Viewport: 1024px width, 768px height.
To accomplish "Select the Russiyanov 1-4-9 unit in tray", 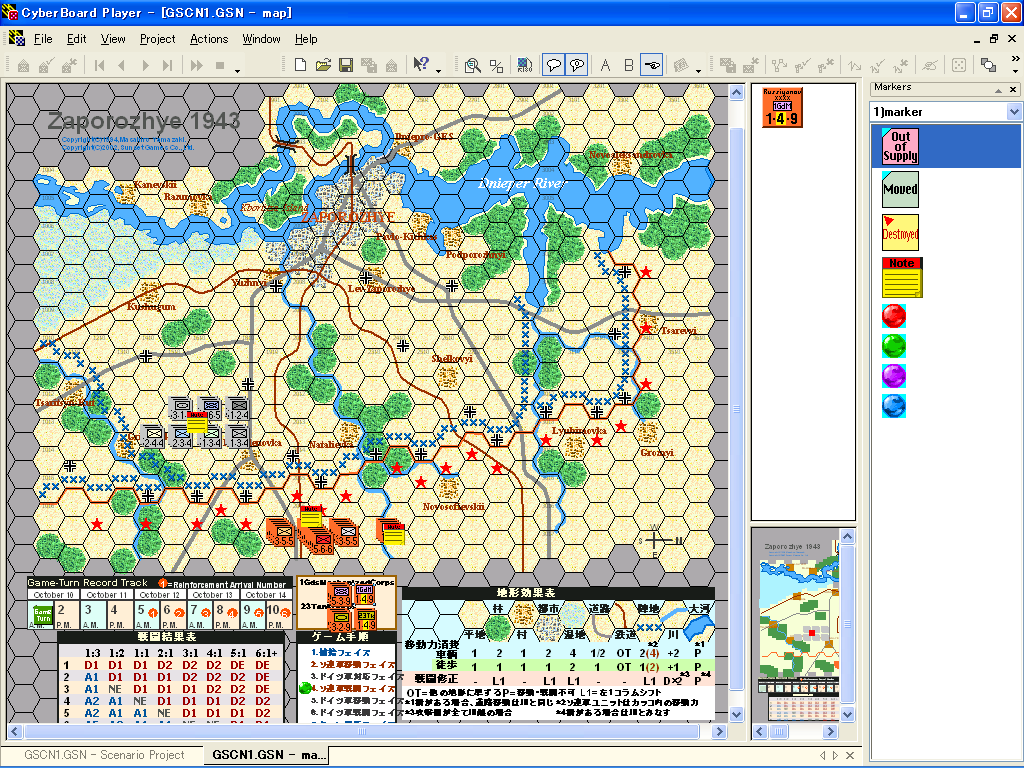I will [x=782, y=107].
